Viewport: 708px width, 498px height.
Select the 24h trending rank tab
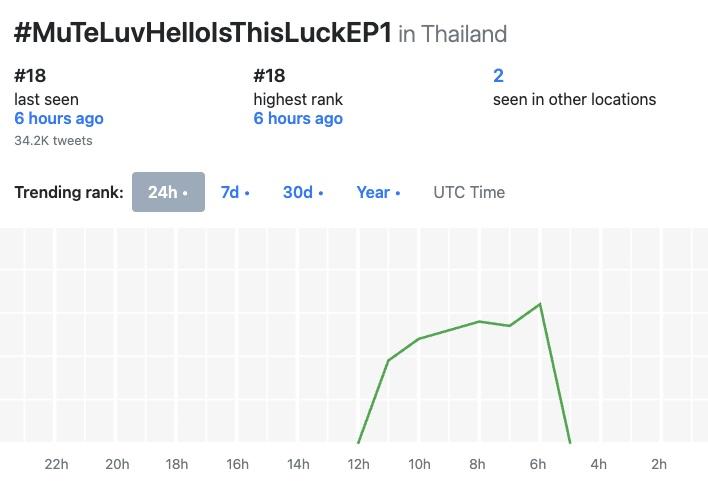pos(168,192)
